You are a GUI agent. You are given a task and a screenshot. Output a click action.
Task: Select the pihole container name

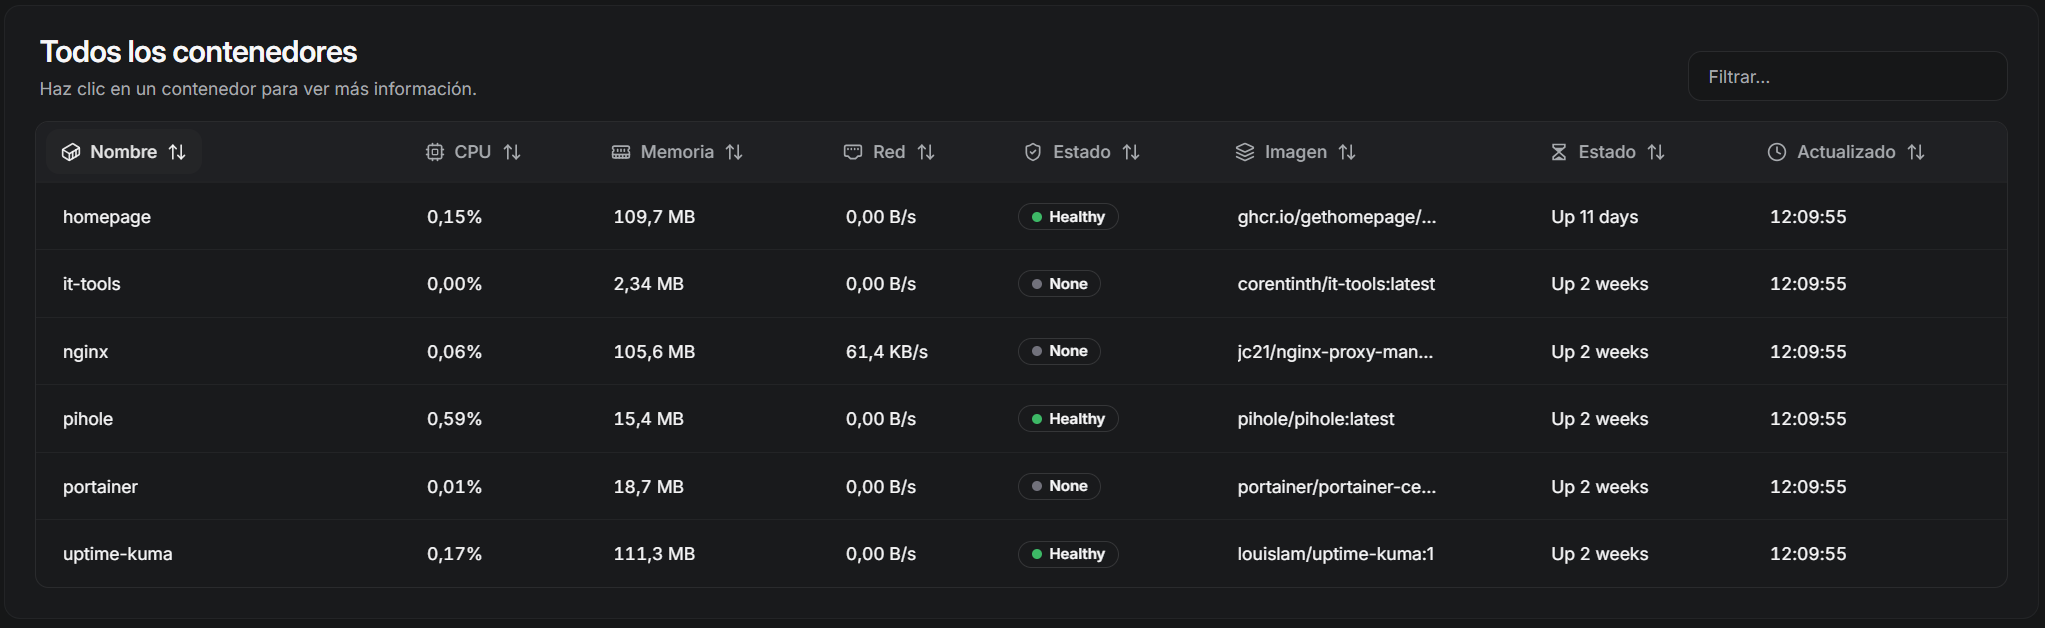88,419
